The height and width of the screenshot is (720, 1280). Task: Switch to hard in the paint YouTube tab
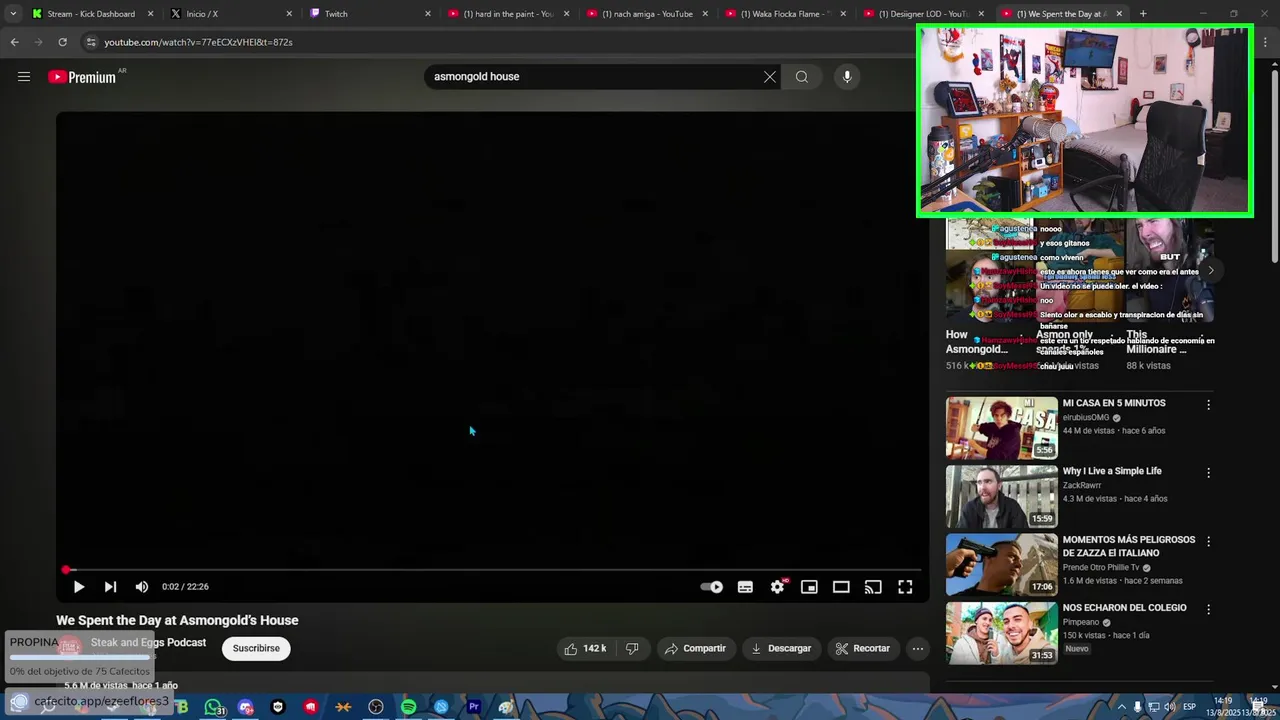pyautogui.click(x=508, y=14)
